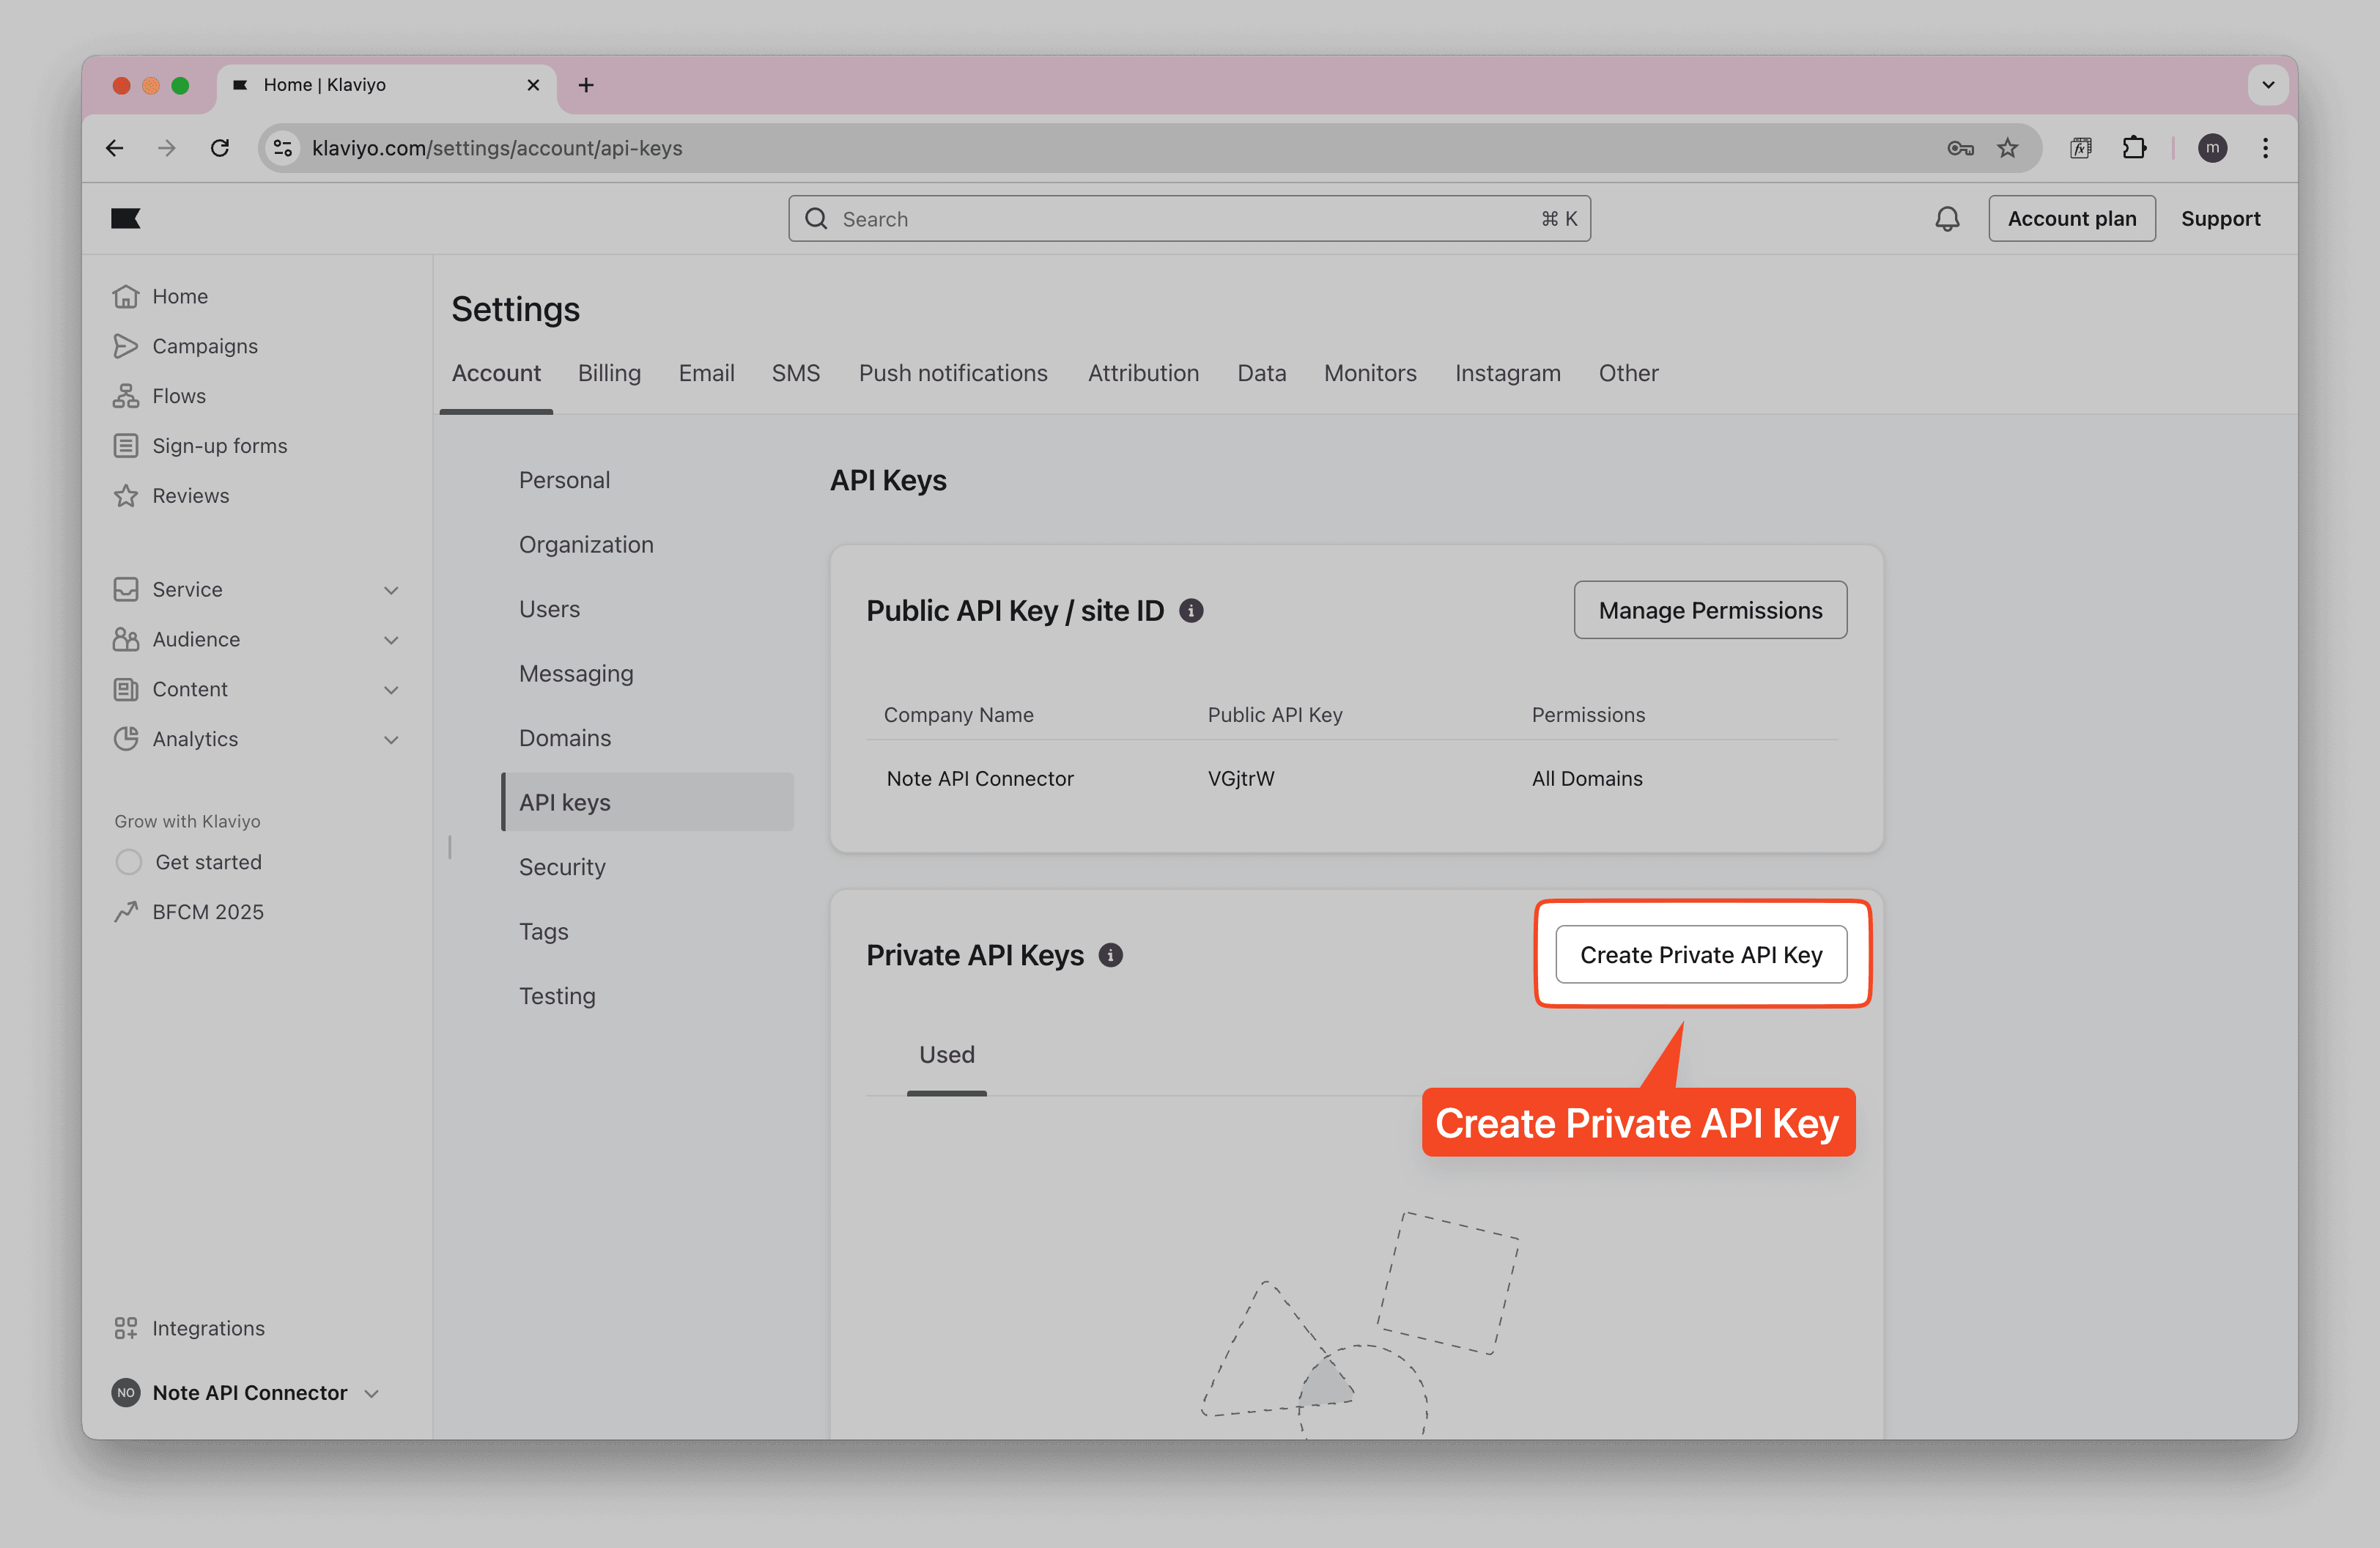The width and height of the screenshot is (2380, 1548).
Task: View site information icon in address bar
Action: tap(283, 148)
